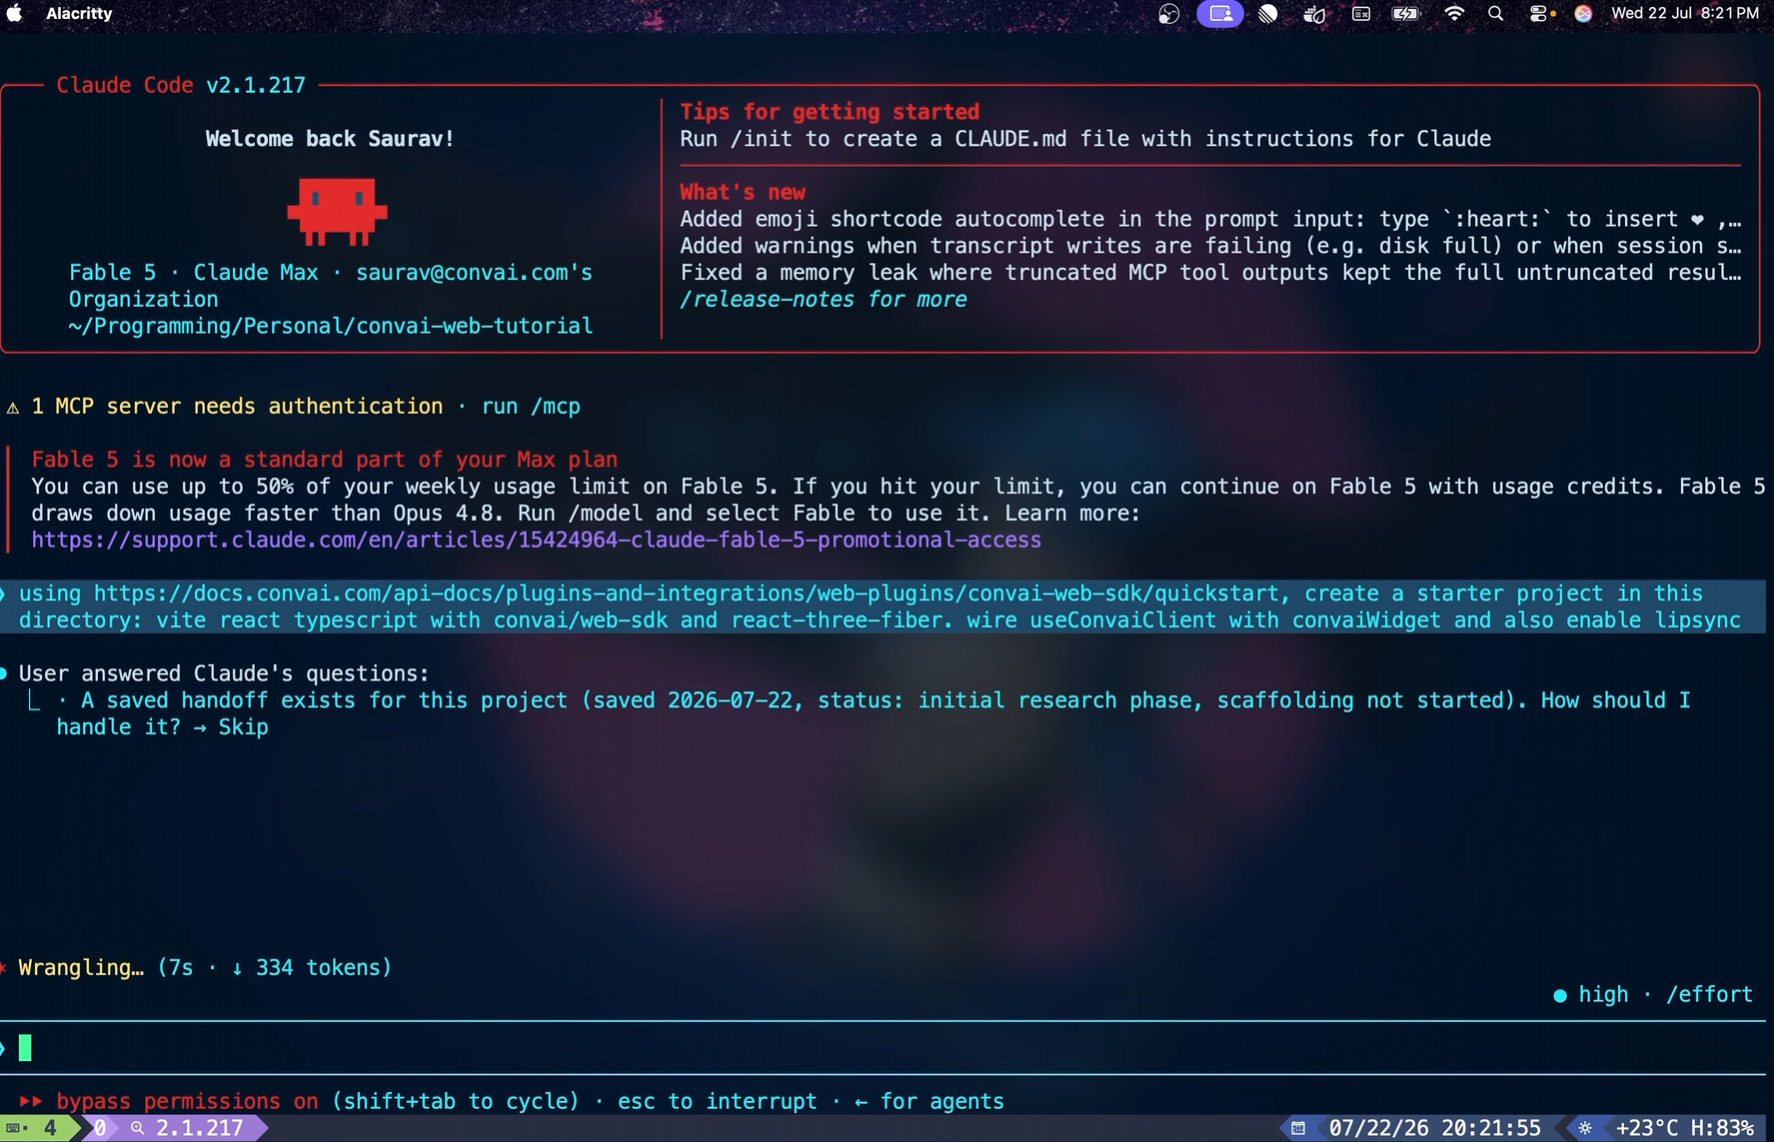Click the 'A saved handoff exists' question line
The height and width of the screenshot is (1142, 1774).
click(874, 713)
